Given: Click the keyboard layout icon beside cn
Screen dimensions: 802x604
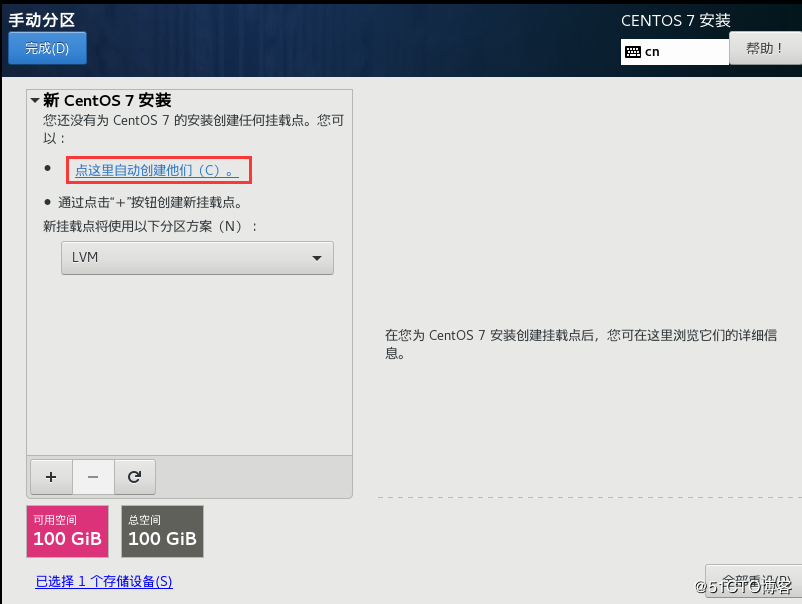Looking at the screenshot, I should 633,52.
